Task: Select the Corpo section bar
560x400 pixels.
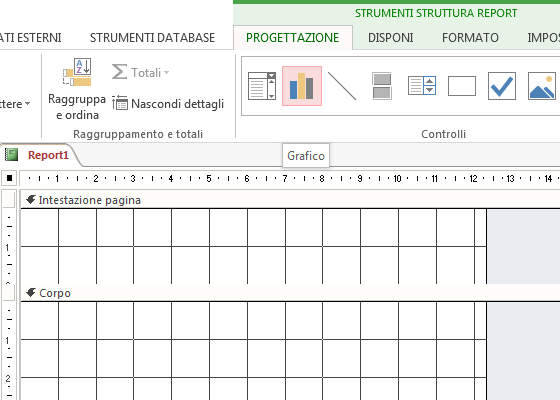Action: point(290,293)
